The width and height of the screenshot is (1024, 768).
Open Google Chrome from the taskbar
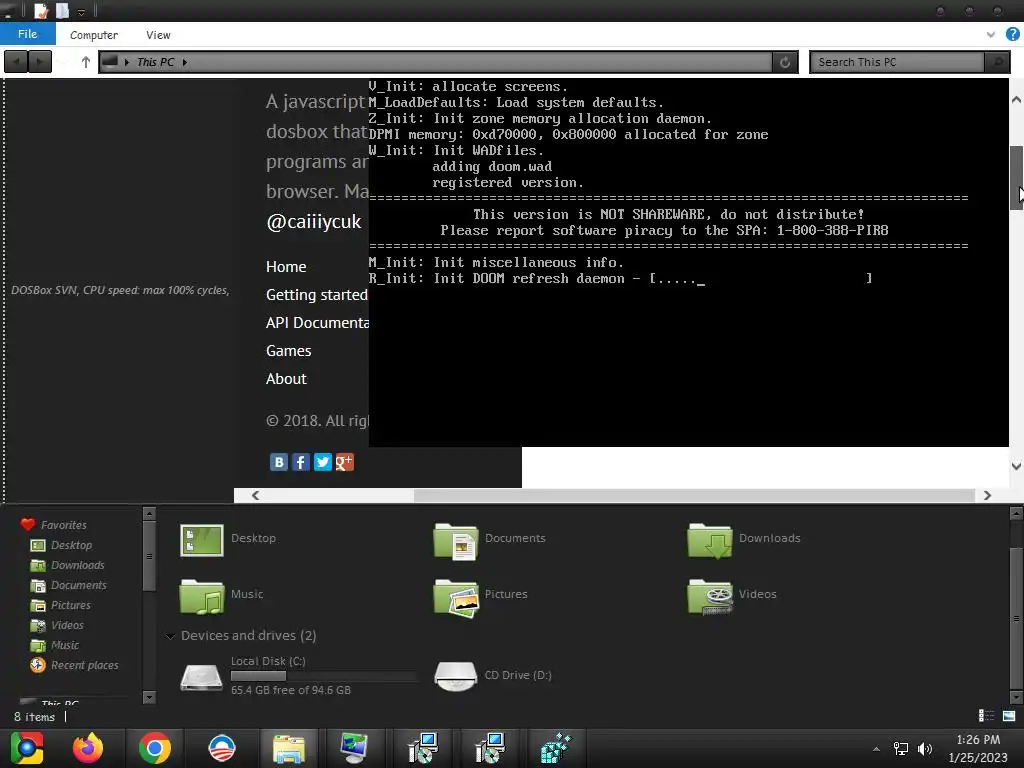(155, 748)
